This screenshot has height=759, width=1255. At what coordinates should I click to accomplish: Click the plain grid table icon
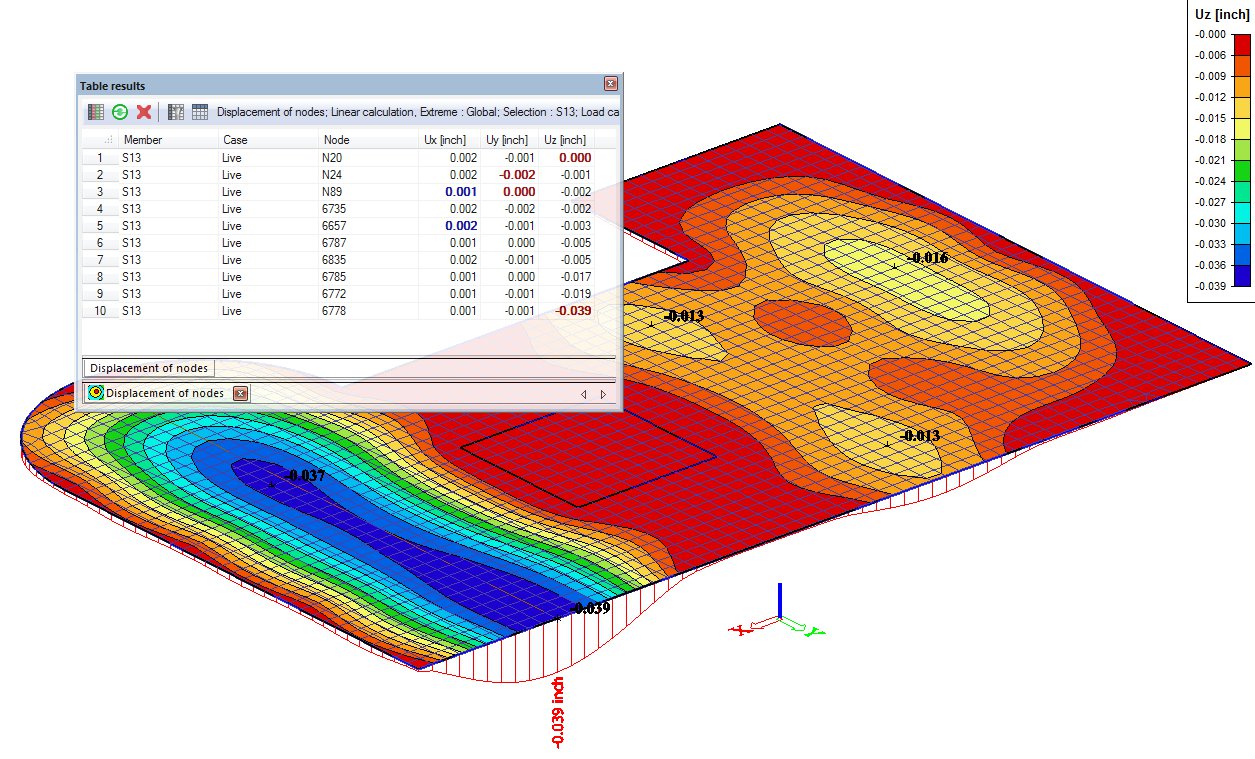point(200,112)
